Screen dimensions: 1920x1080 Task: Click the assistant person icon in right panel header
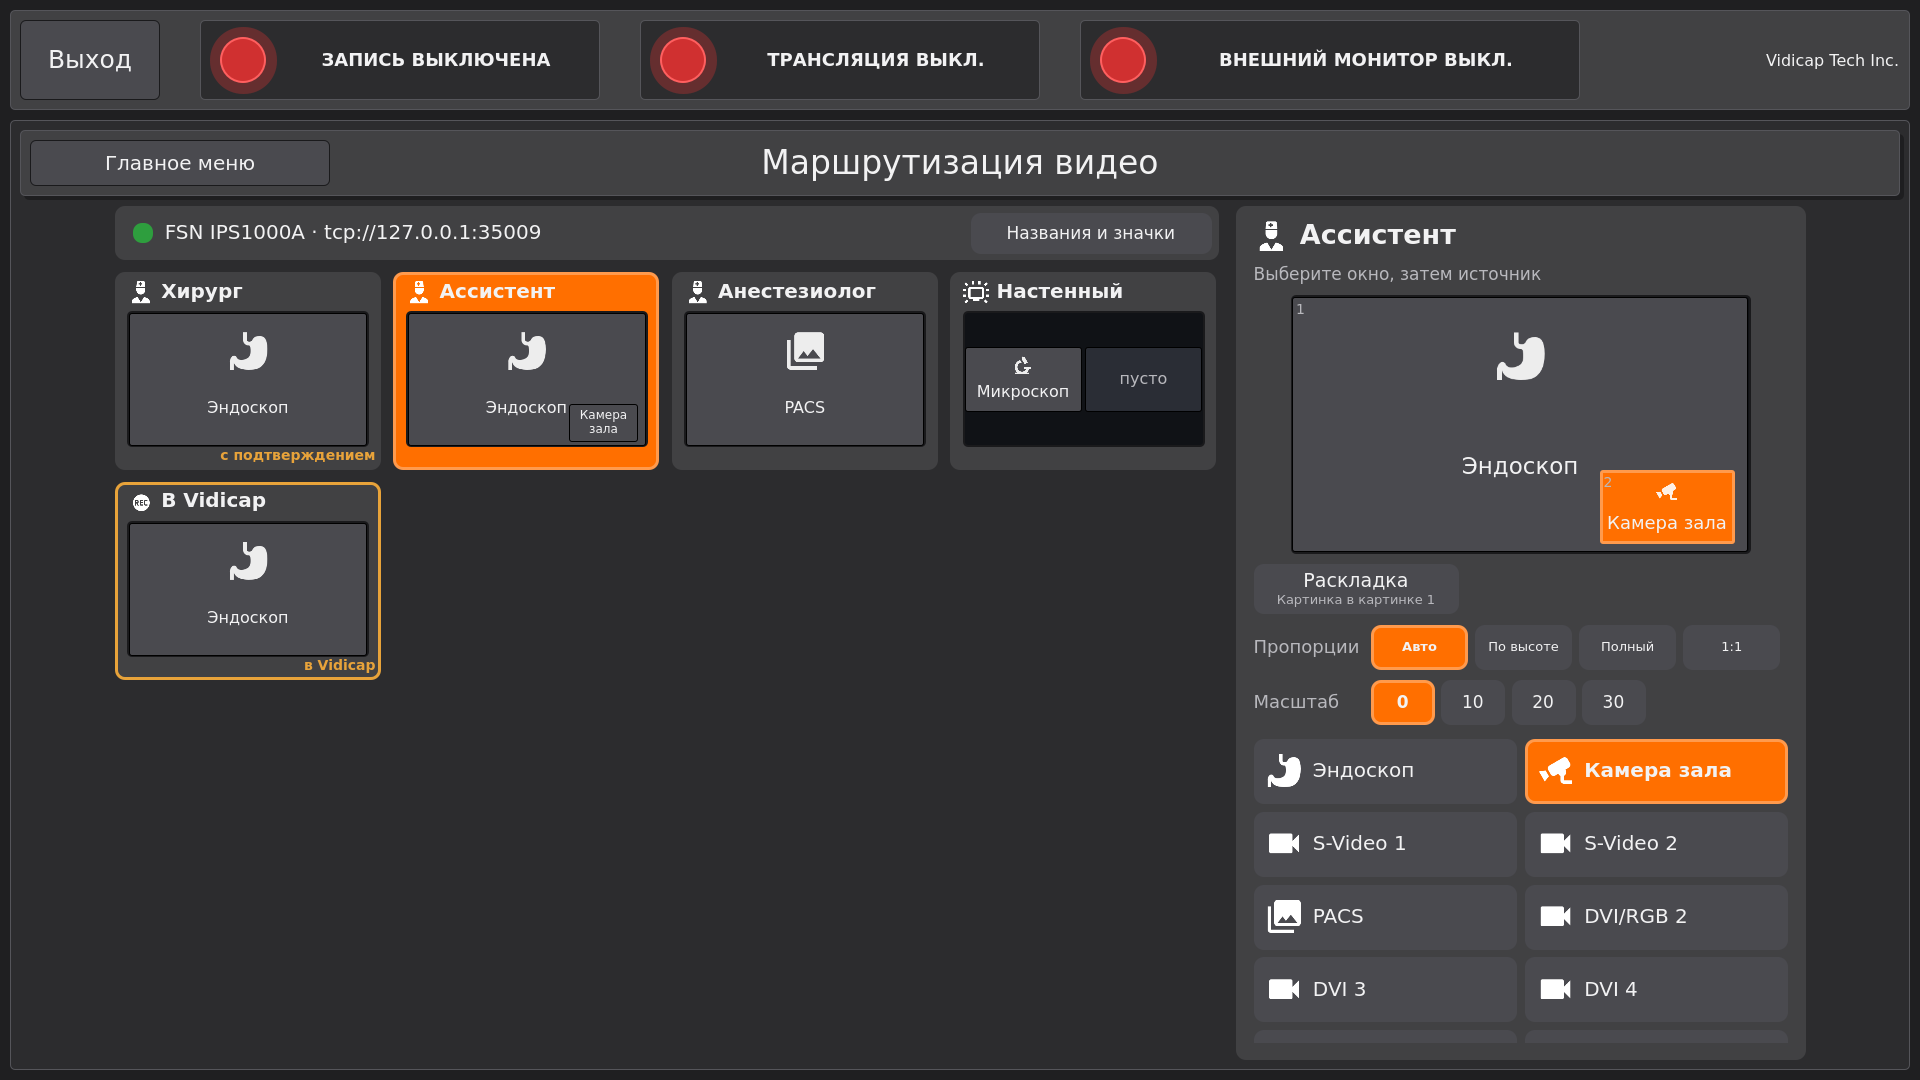coord(1271,236)
